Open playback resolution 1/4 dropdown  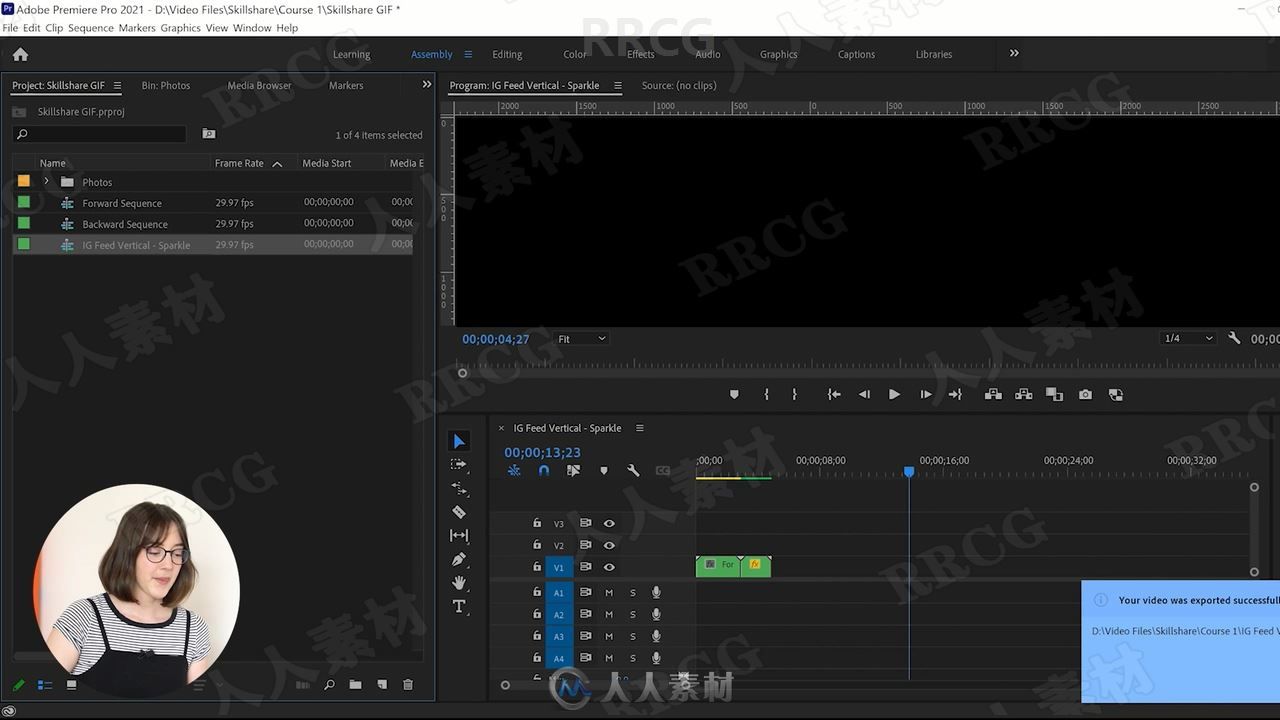pyautogui.click(x=1188, y=338)
